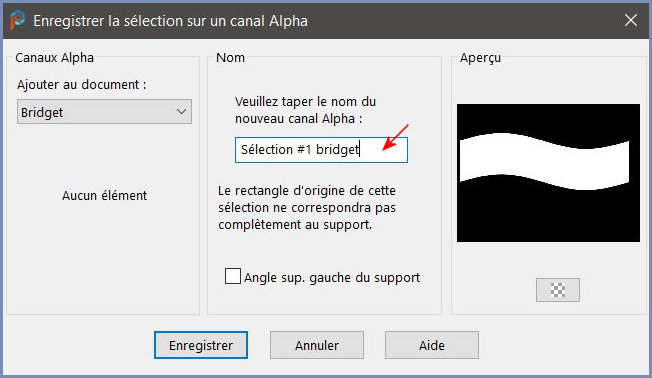The image size is (652, 378).
Task: Click the black Aperçu preview image
Action: (548, 173)
